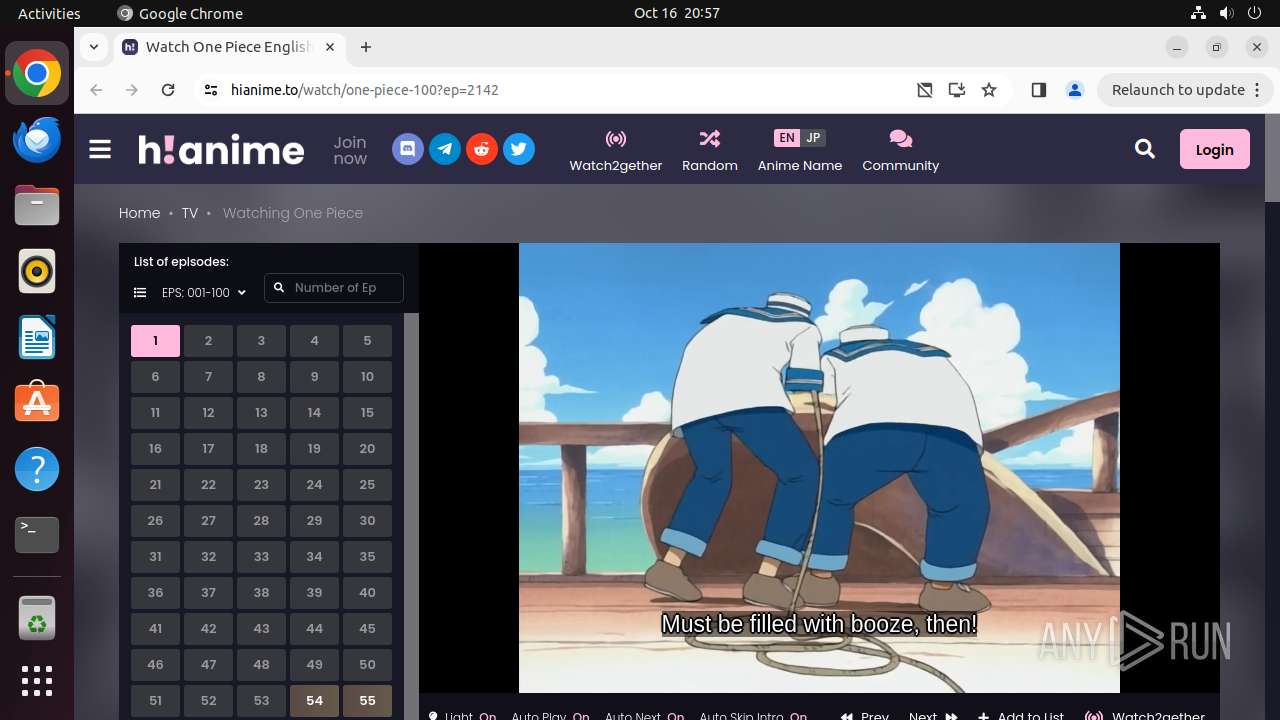
Task: Click Add to List
Action: click(1021, 716)
